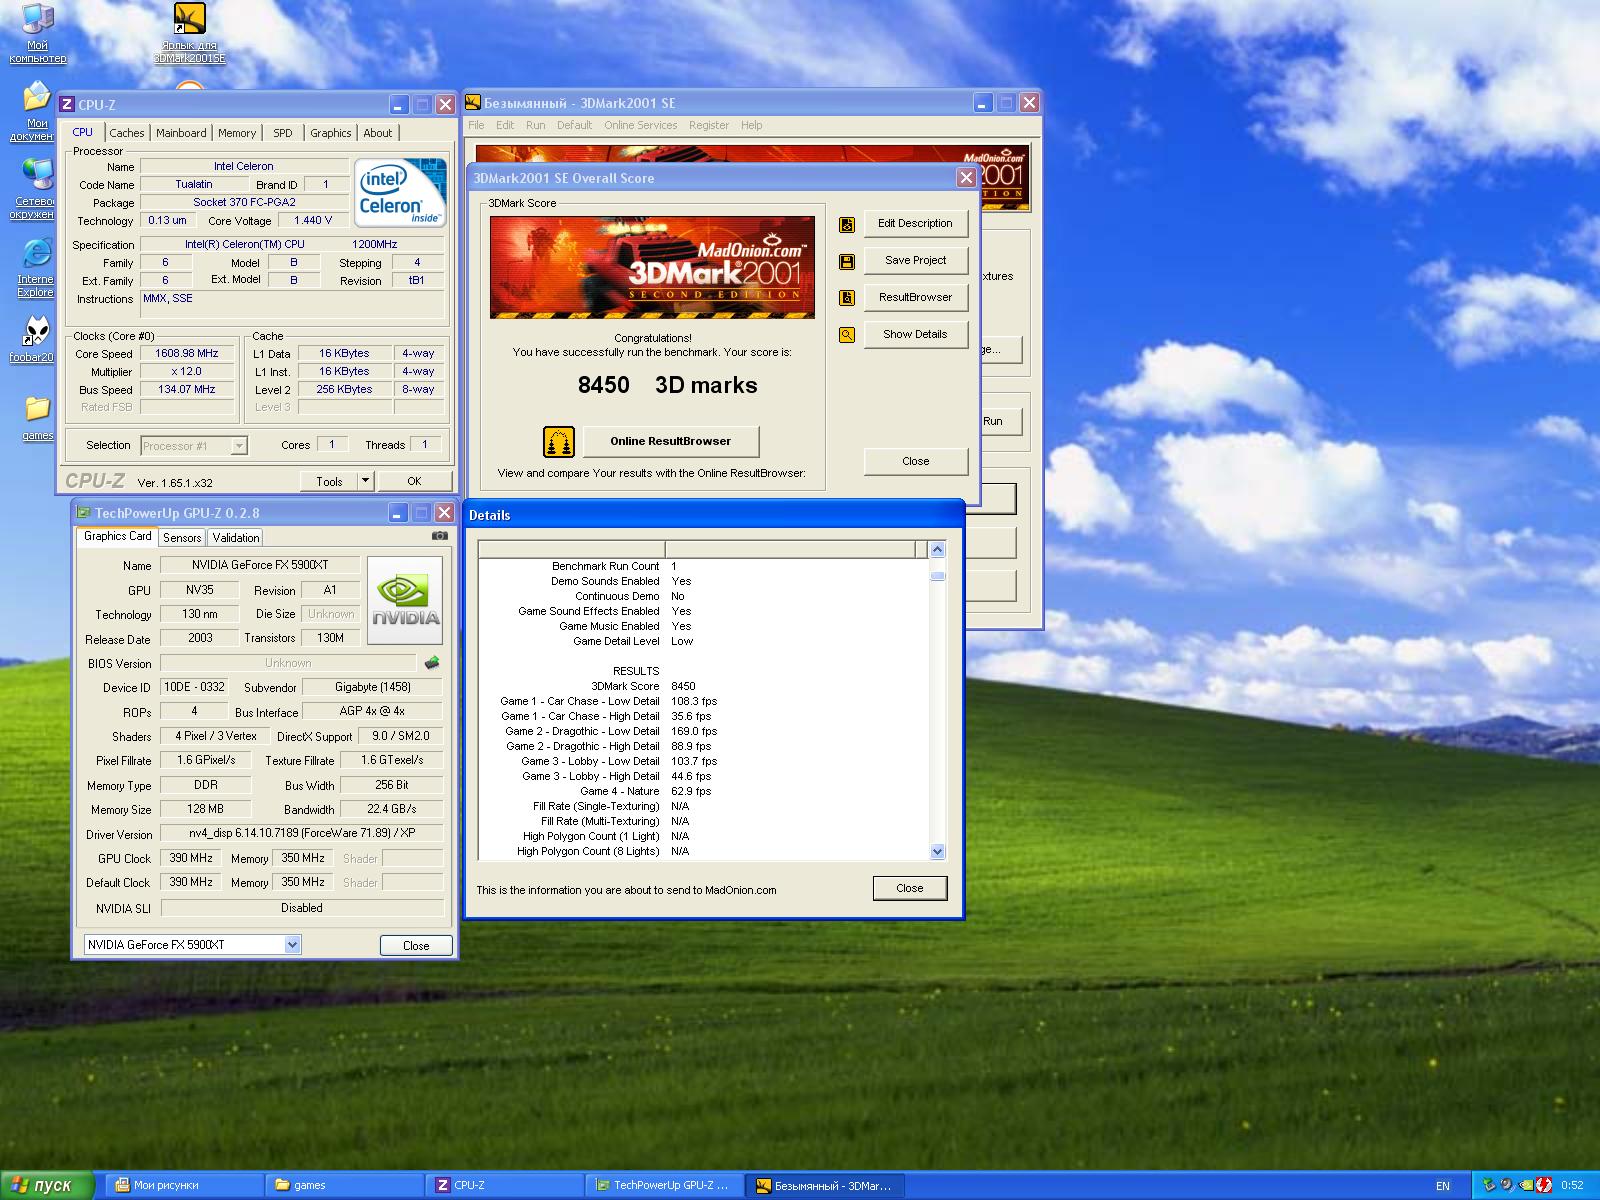Screen dimensions: 1600x1200
Task: Open the 3DMark2001 SE desktop shortcut
Action: click(189, 33)
